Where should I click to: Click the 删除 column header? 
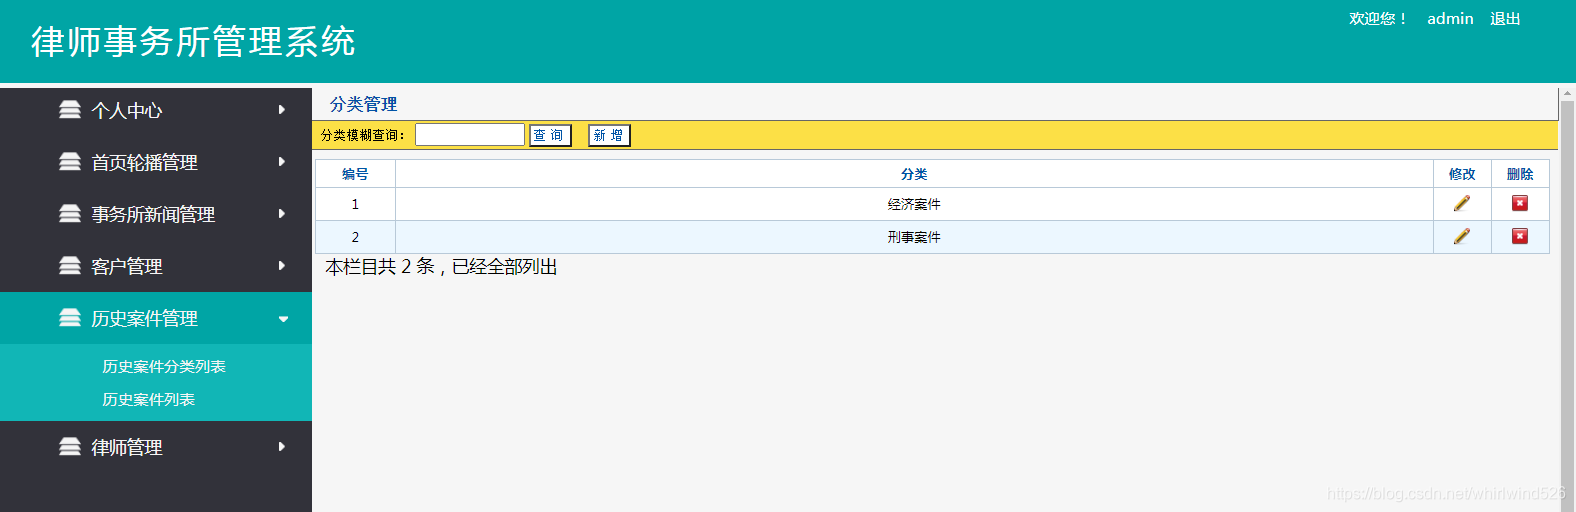click(1520, 174)
